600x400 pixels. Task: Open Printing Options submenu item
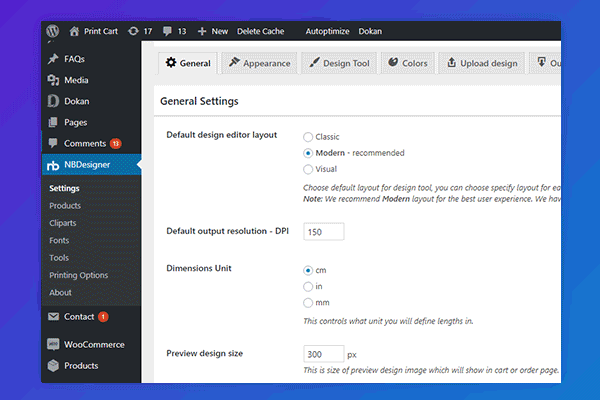click(78, 275)
